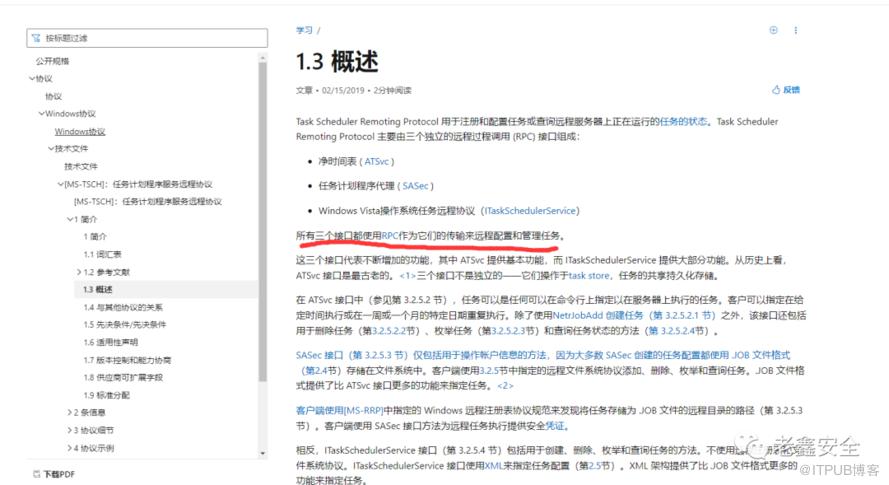Screen dimensions: 889x485
Task: Click the sidebar scrollbar down arrow
Action: [263, 453]
